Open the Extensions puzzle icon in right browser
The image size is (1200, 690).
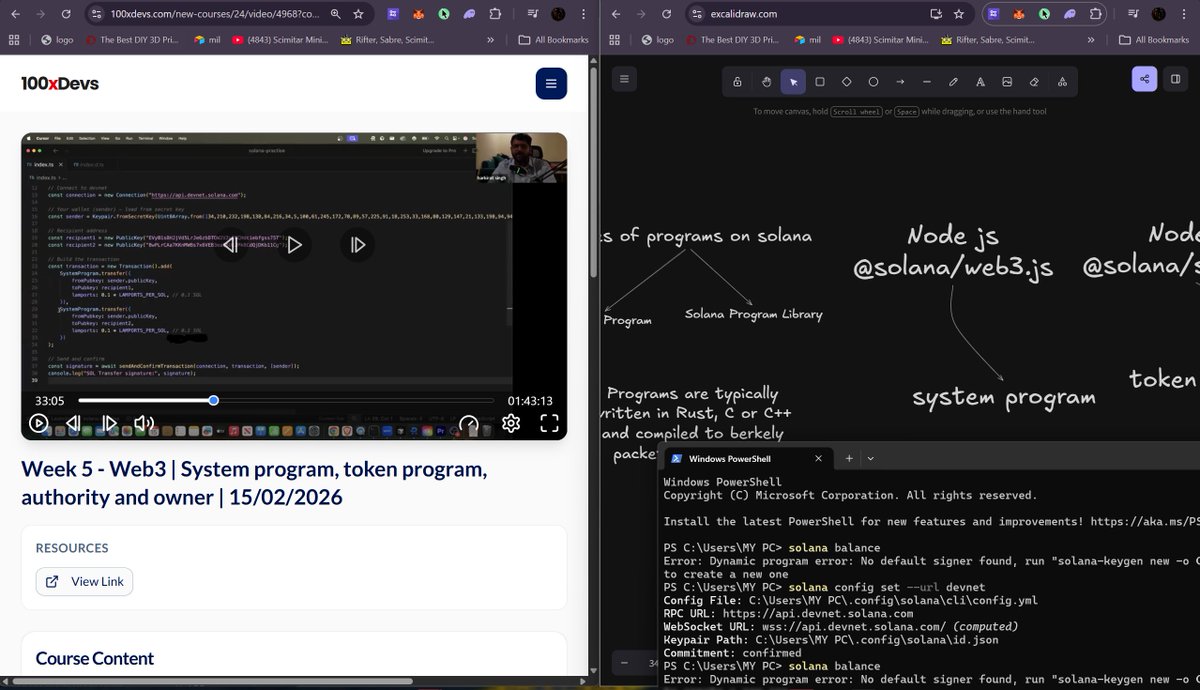click(1096, 15)
